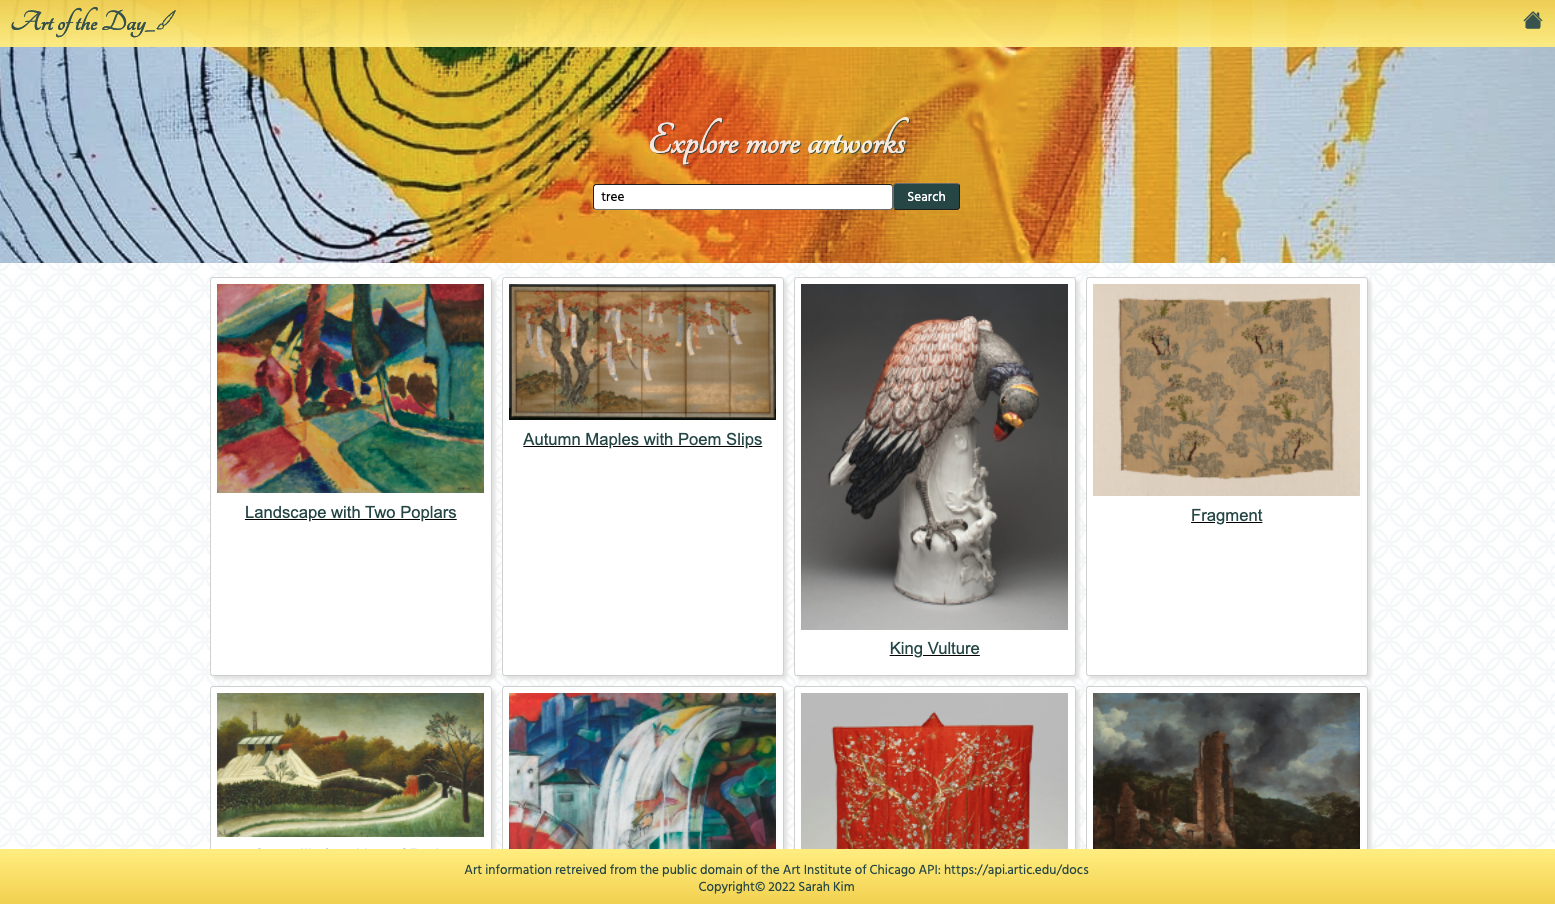Screen dimensions: 1555x904
Task: Select the colorful waterfall abstract painting thumbnail
Action: (642, 771)
